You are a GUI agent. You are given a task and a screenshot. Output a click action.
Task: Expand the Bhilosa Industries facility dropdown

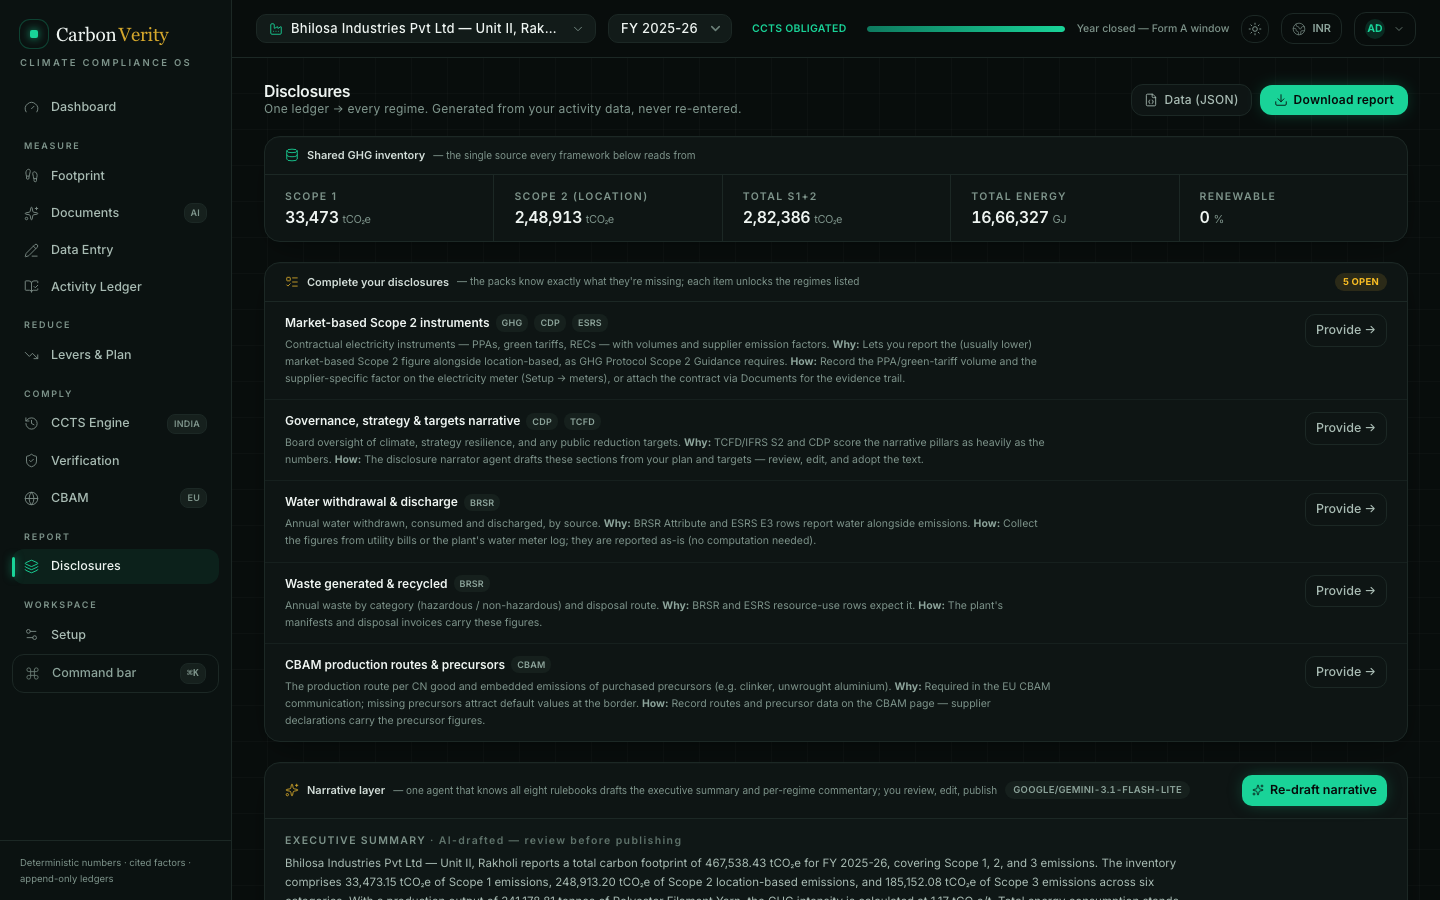pyautogui.click(x=426, y=28)
